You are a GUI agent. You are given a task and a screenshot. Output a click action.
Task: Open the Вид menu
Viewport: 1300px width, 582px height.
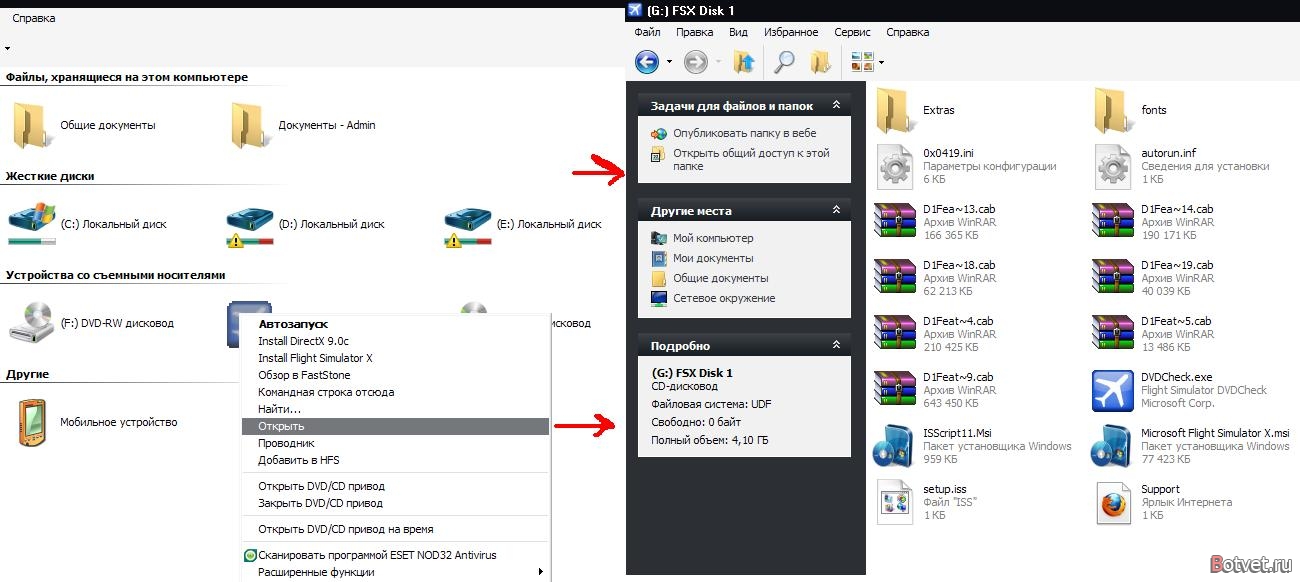738,32
